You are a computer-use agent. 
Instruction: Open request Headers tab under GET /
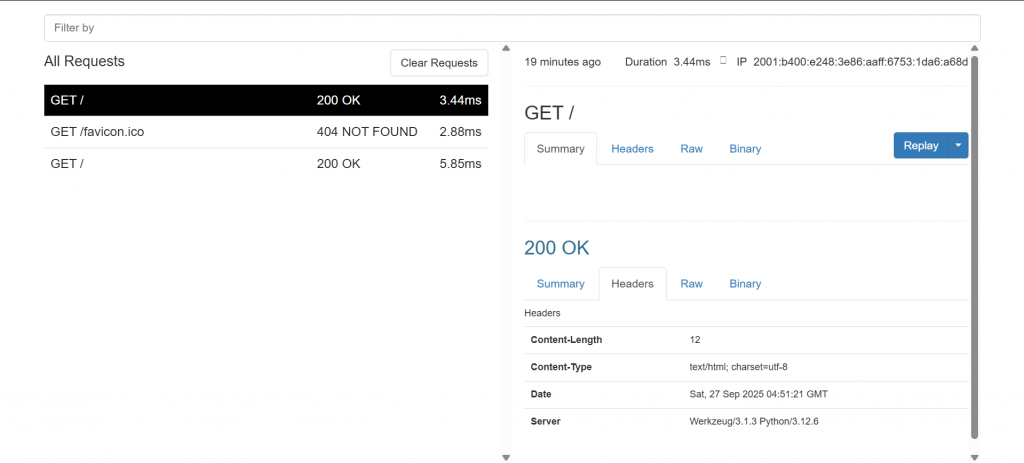coord(632,149)
